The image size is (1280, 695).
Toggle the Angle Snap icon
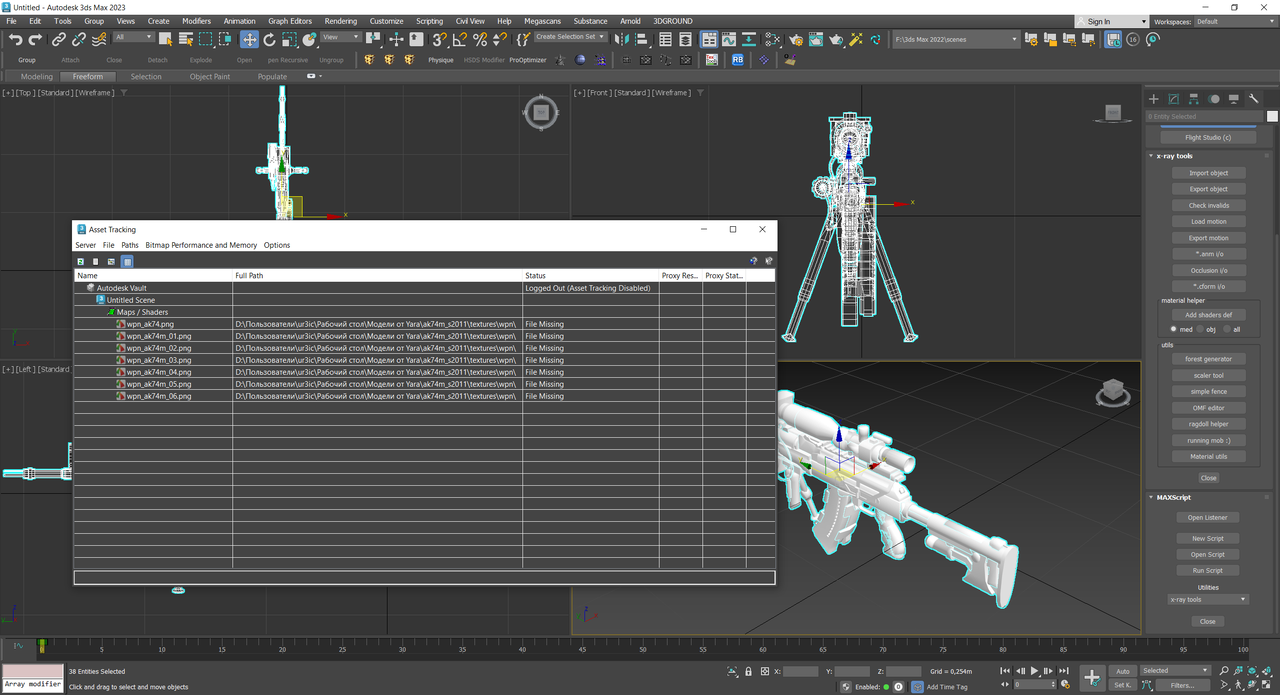coord(460,39)
